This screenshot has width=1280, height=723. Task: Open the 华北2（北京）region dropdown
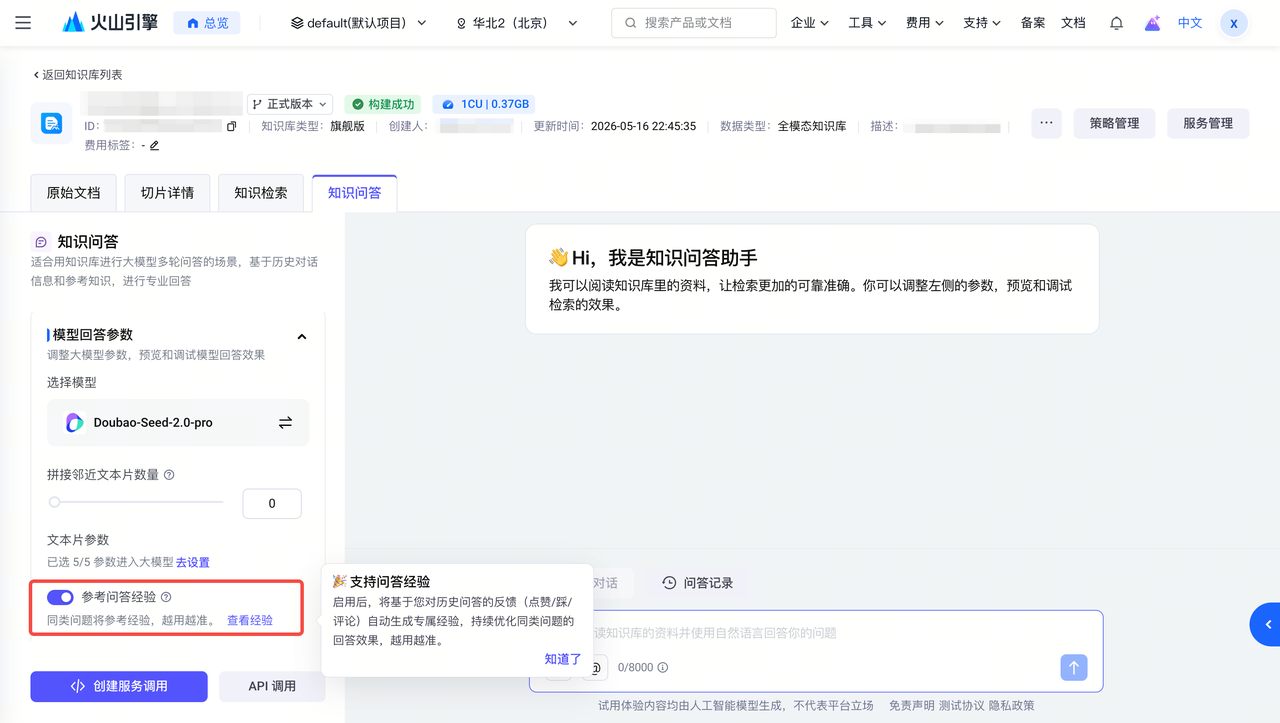click(517, 23)
